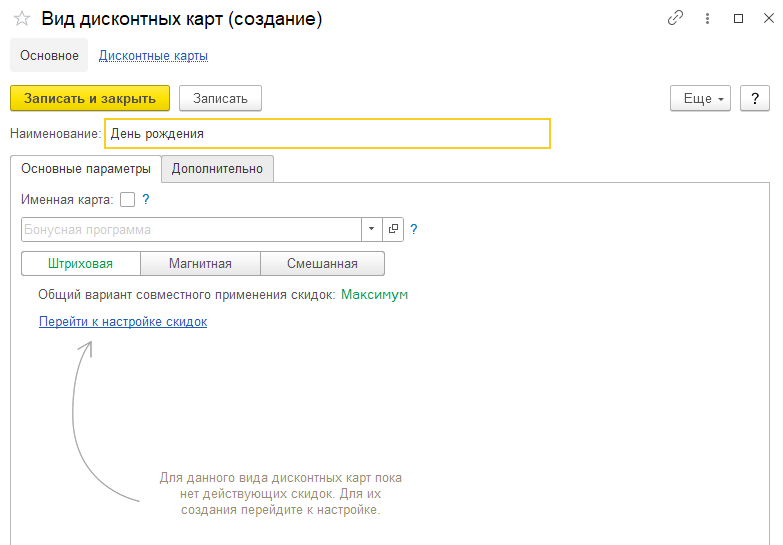Open the Бонусная программа form via open icon
This screenshot has height=545, width=783.
(x=393, y=229)
